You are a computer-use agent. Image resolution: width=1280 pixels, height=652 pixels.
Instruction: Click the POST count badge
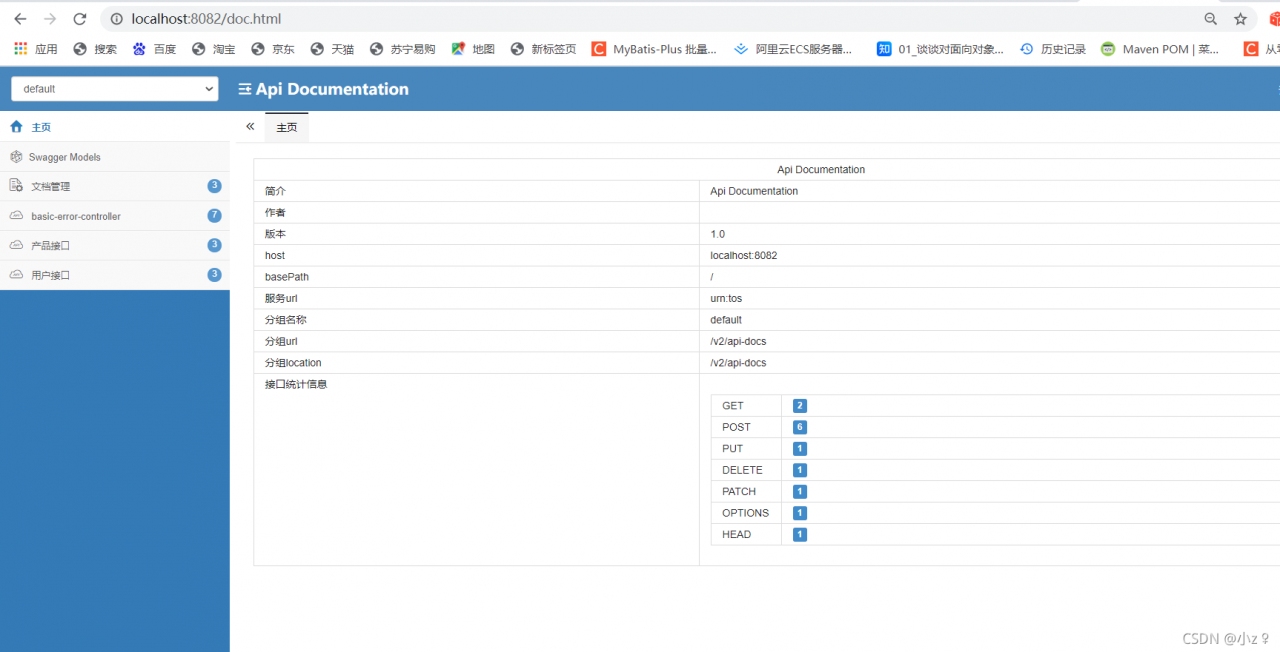coord(800,427)
